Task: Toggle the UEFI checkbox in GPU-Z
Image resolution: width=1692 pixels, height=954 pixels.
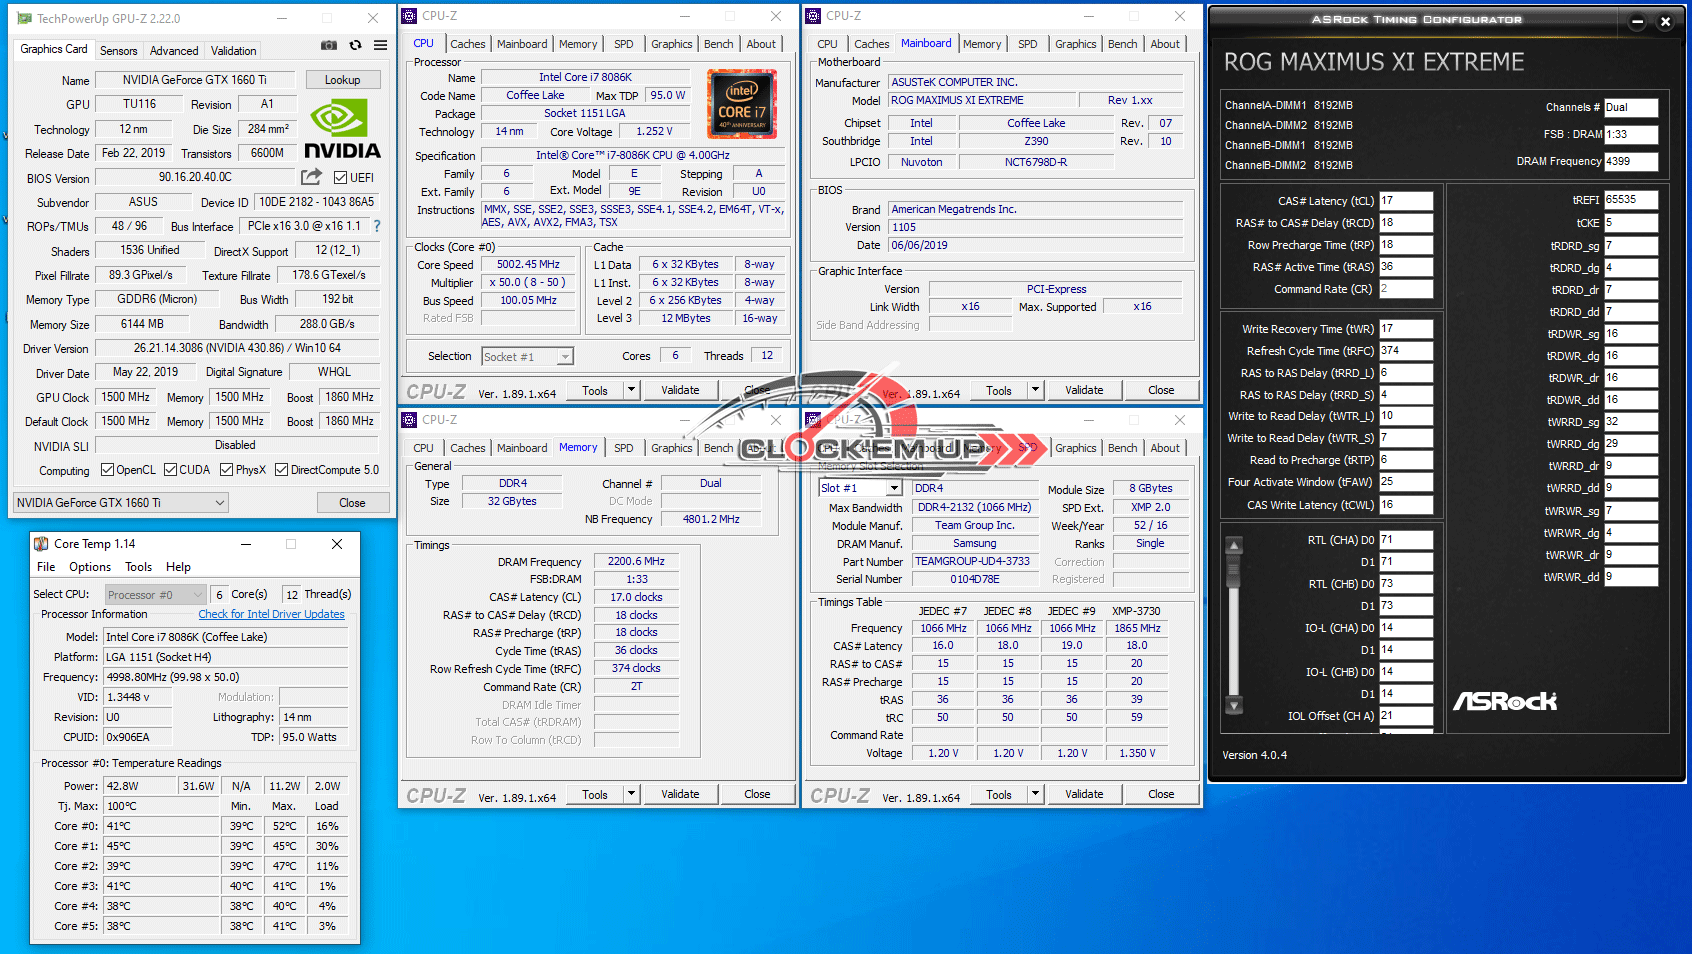Action: tap(340, 178)
